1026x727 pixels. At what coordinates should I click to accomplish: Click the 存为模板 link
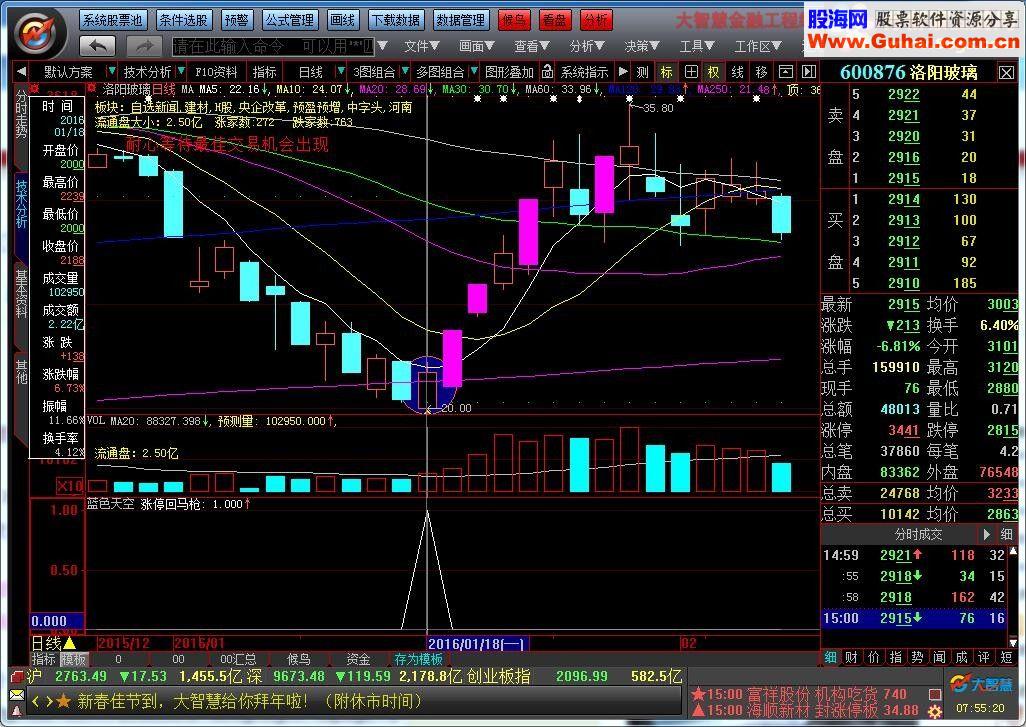[x=418, y=659]
